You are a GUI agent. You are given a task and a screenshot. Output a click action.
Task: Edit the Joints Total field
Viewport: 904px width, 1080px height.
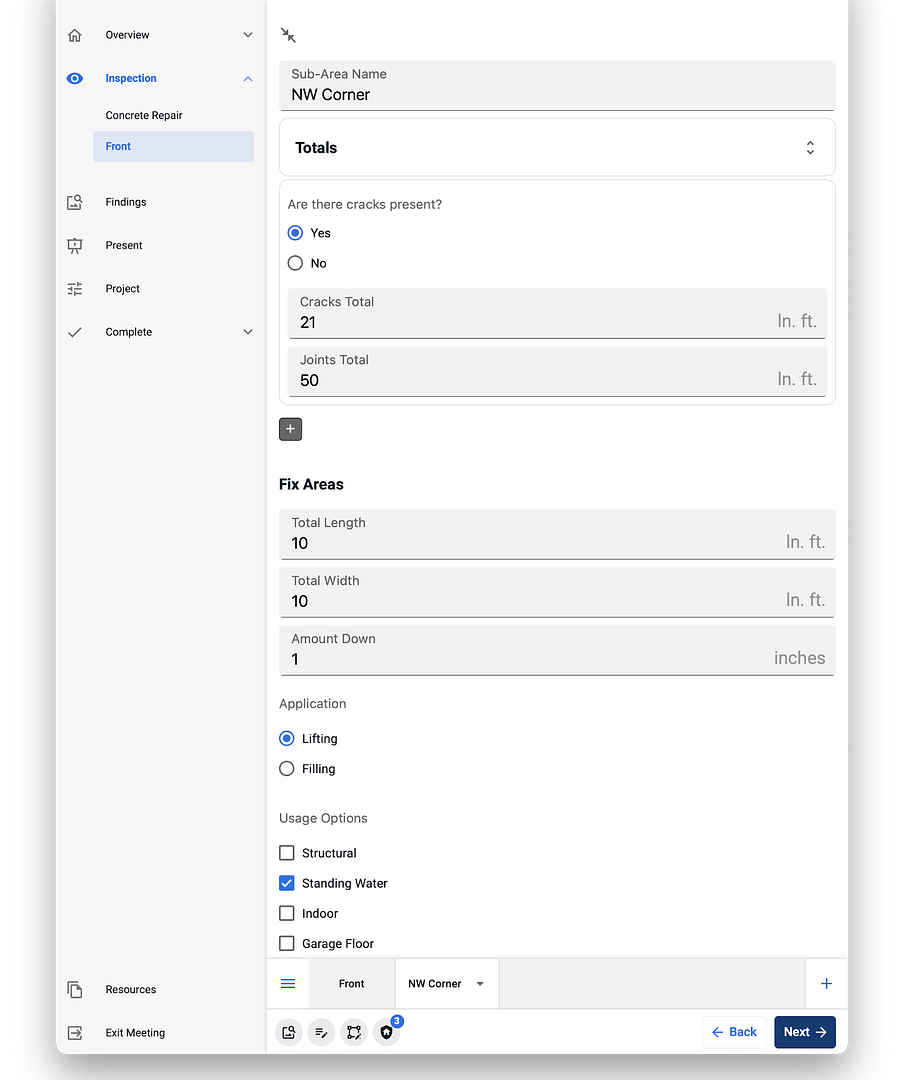point(557,371)
